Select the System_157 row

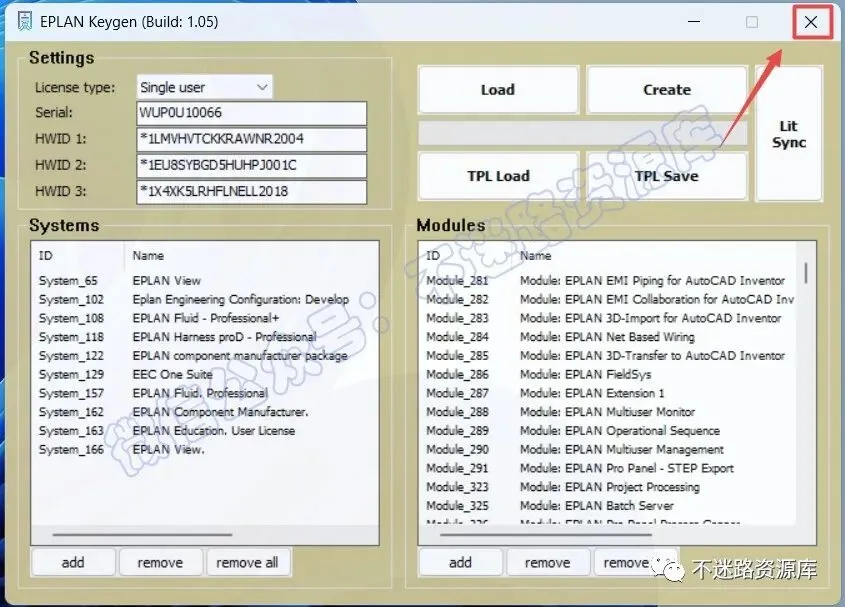tap(205, 394)
